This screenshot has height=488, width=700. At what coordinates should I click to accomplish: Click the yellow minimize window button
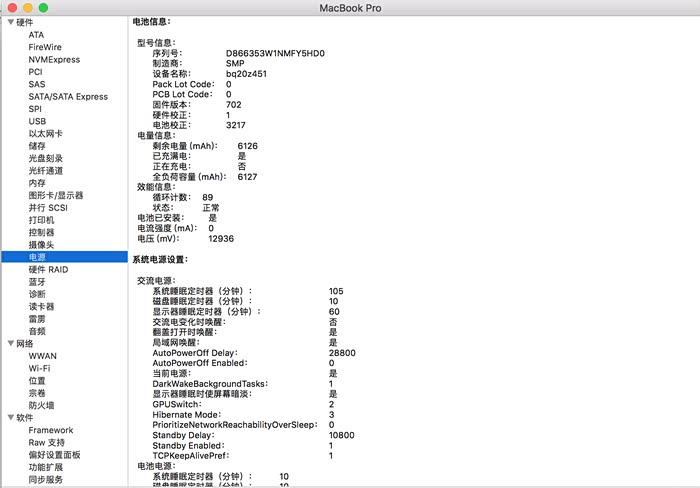(28, 8)
